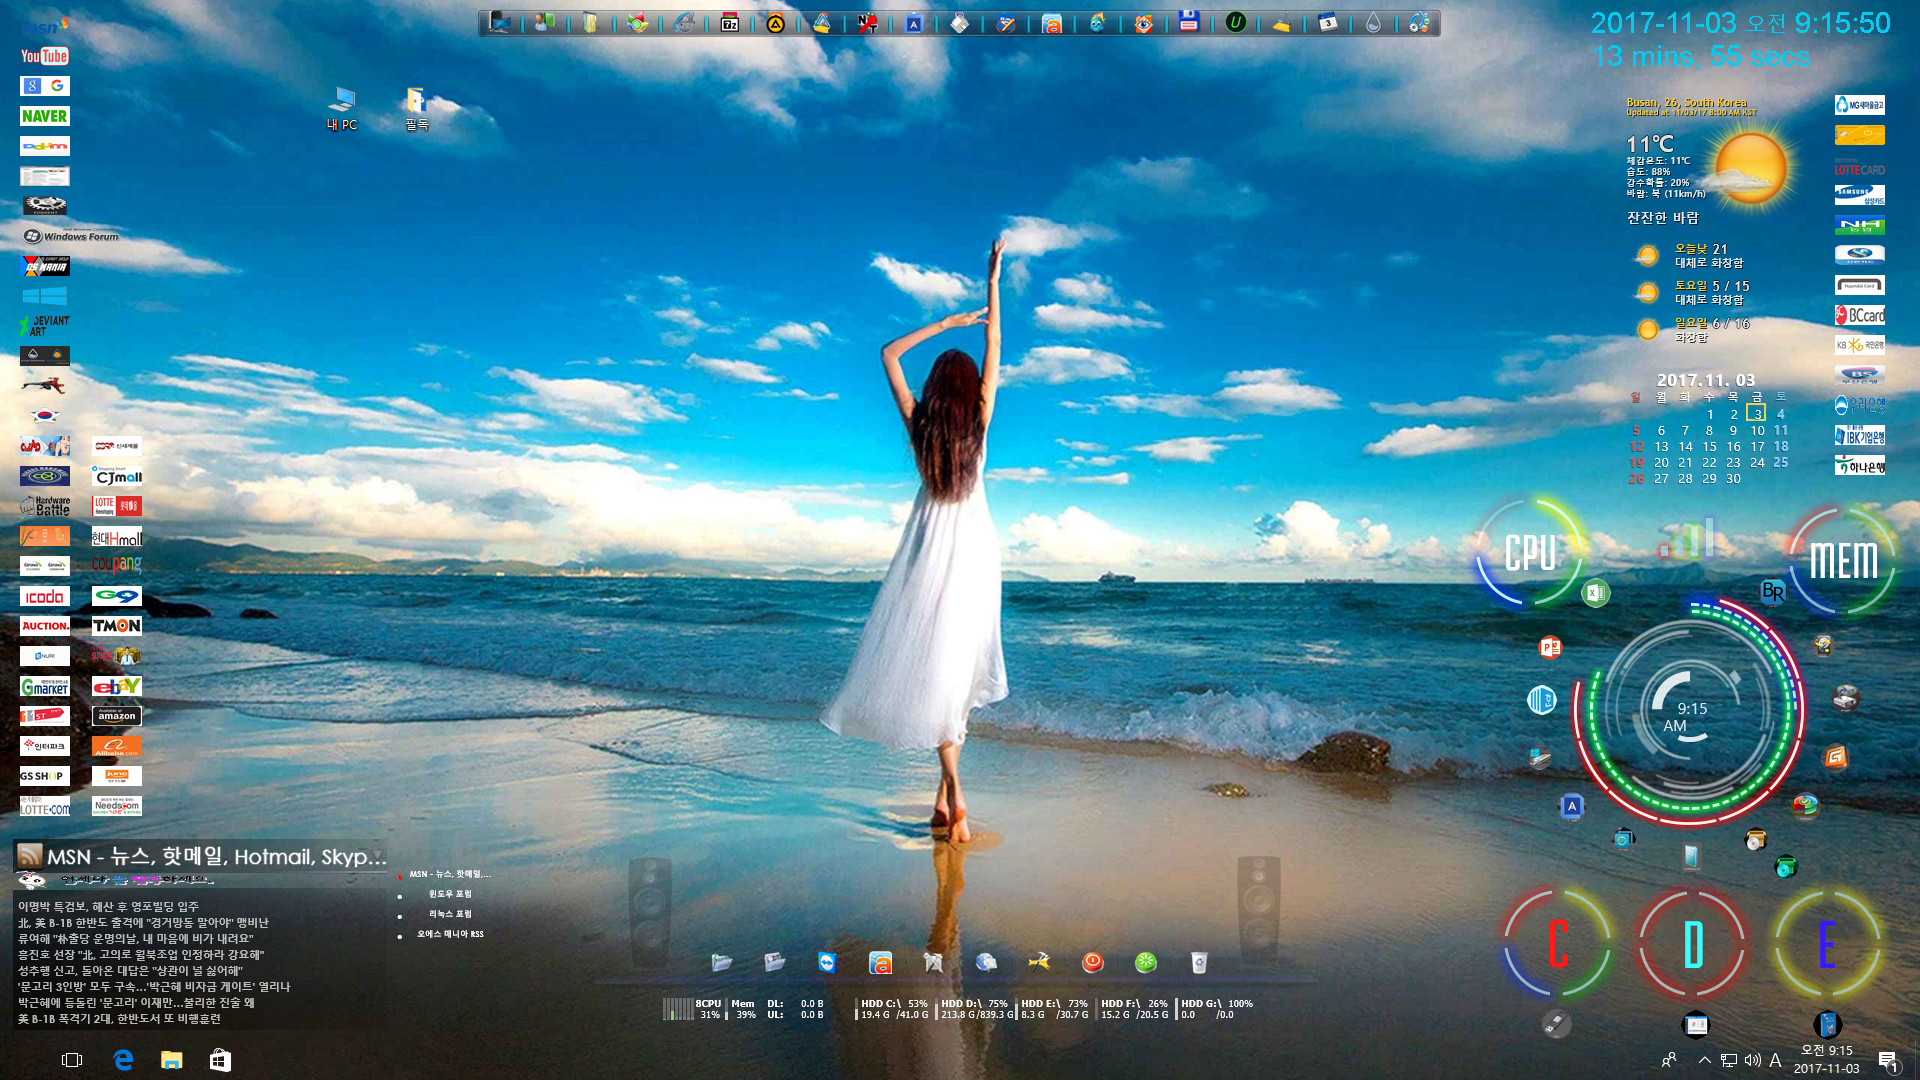The width and height of the screenshot is (1920, 1080).
Task: Open the Amazon shopping shortcut
Action: pos(117,716)
